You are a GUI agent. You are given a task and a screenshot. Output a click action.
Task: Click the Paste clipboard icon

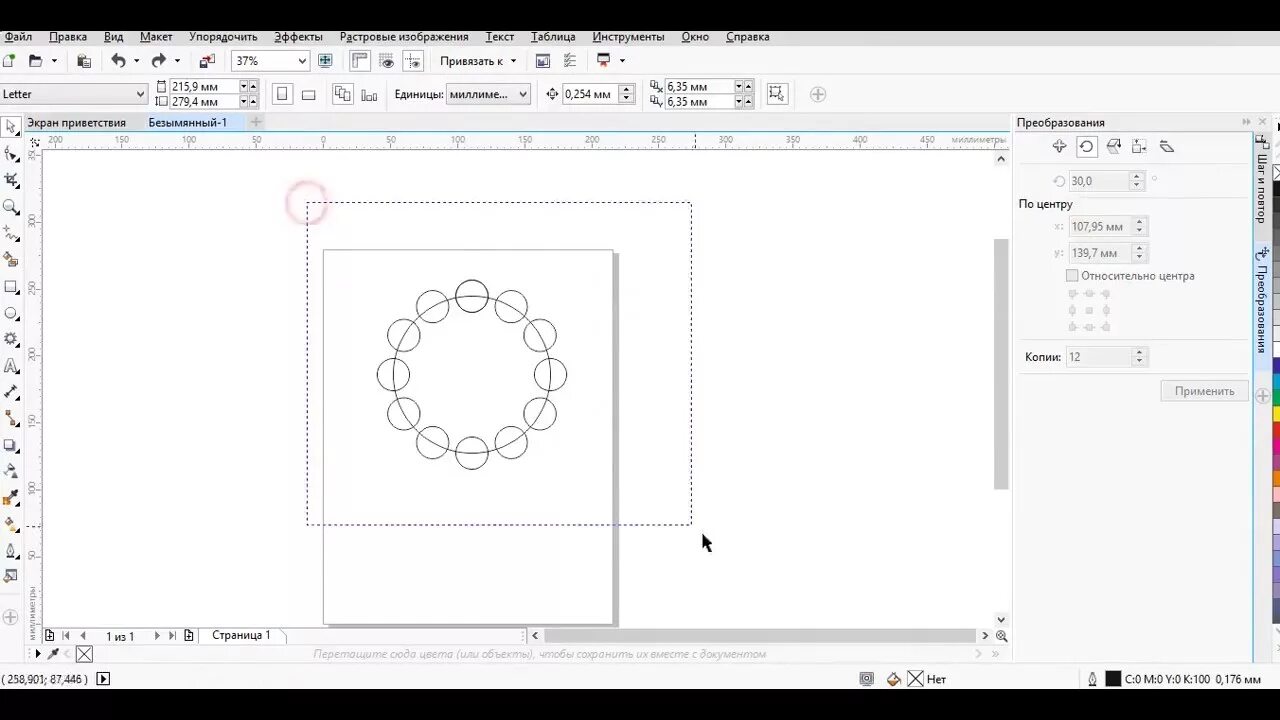click(84, 61)
